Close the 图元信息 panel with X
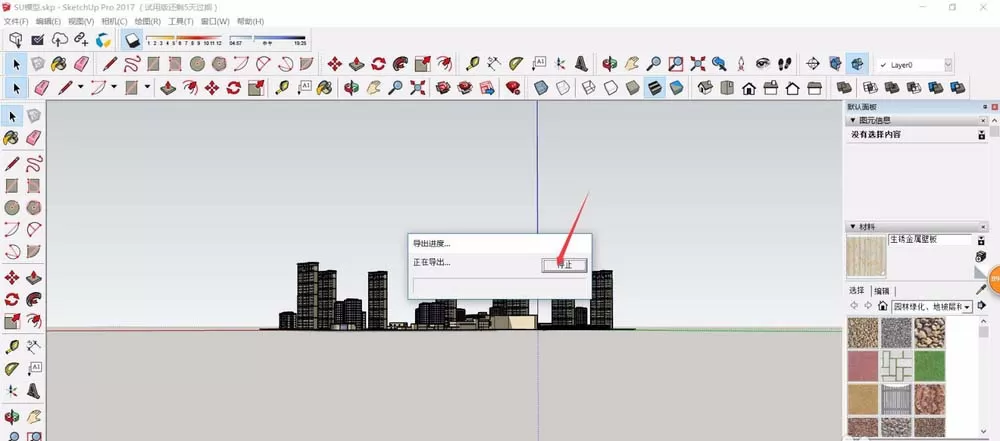Screen dimensions: 1000x441 (983, 120)
